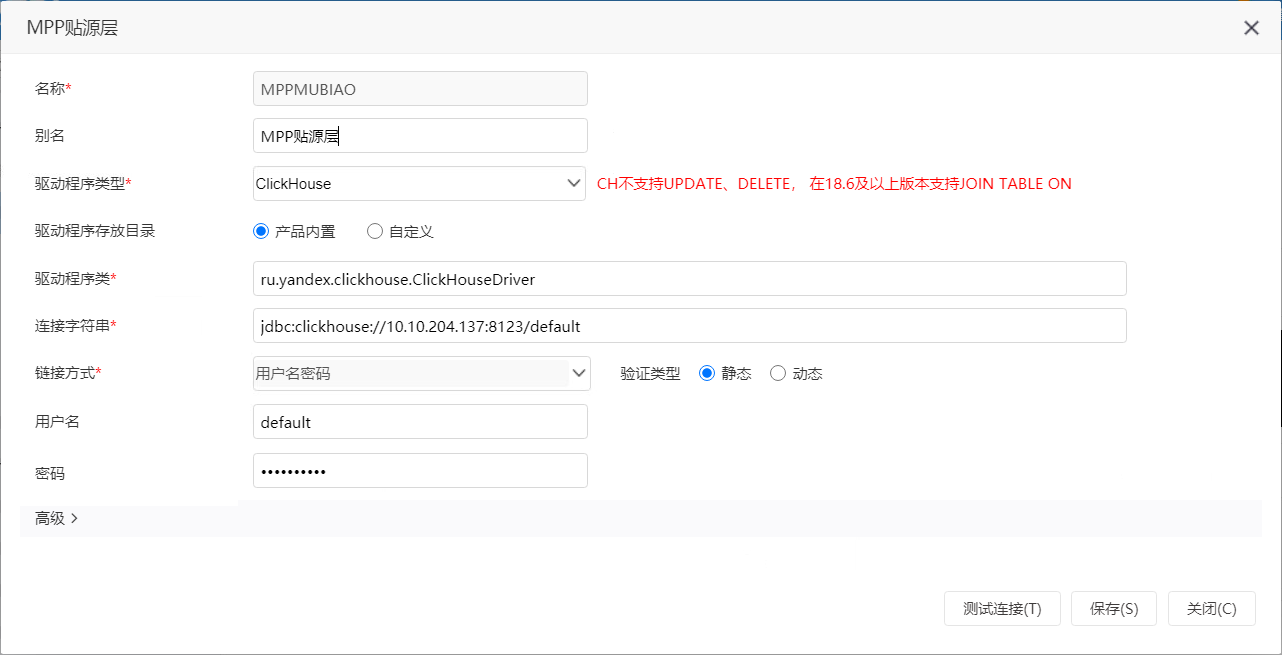Click the 用户名 field containing default

pyautogui.click(x=420, y=422)
